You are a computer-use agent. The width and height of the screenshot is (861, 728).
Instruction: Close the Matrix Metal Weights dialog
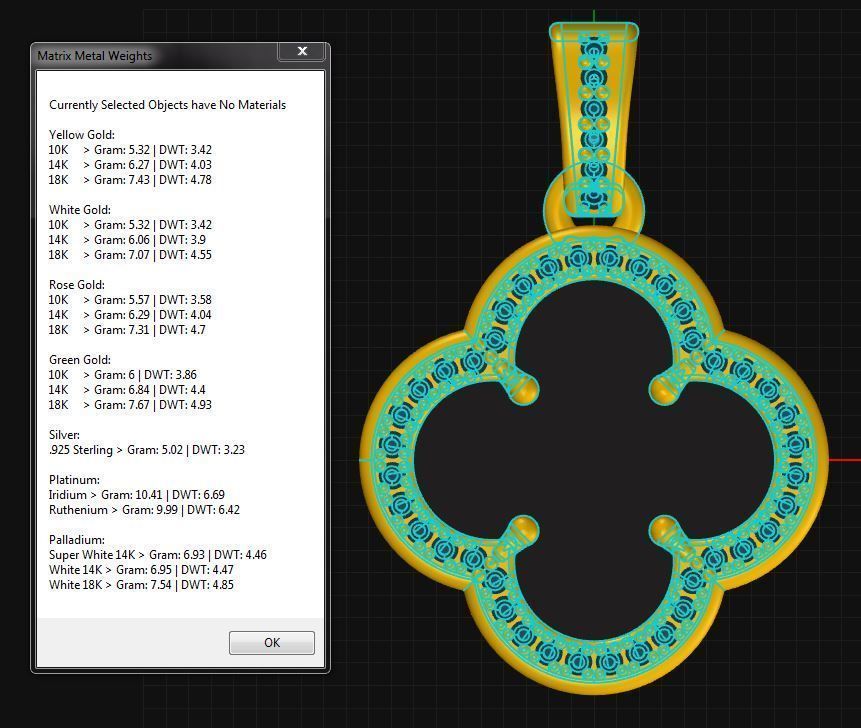(302, 51)
